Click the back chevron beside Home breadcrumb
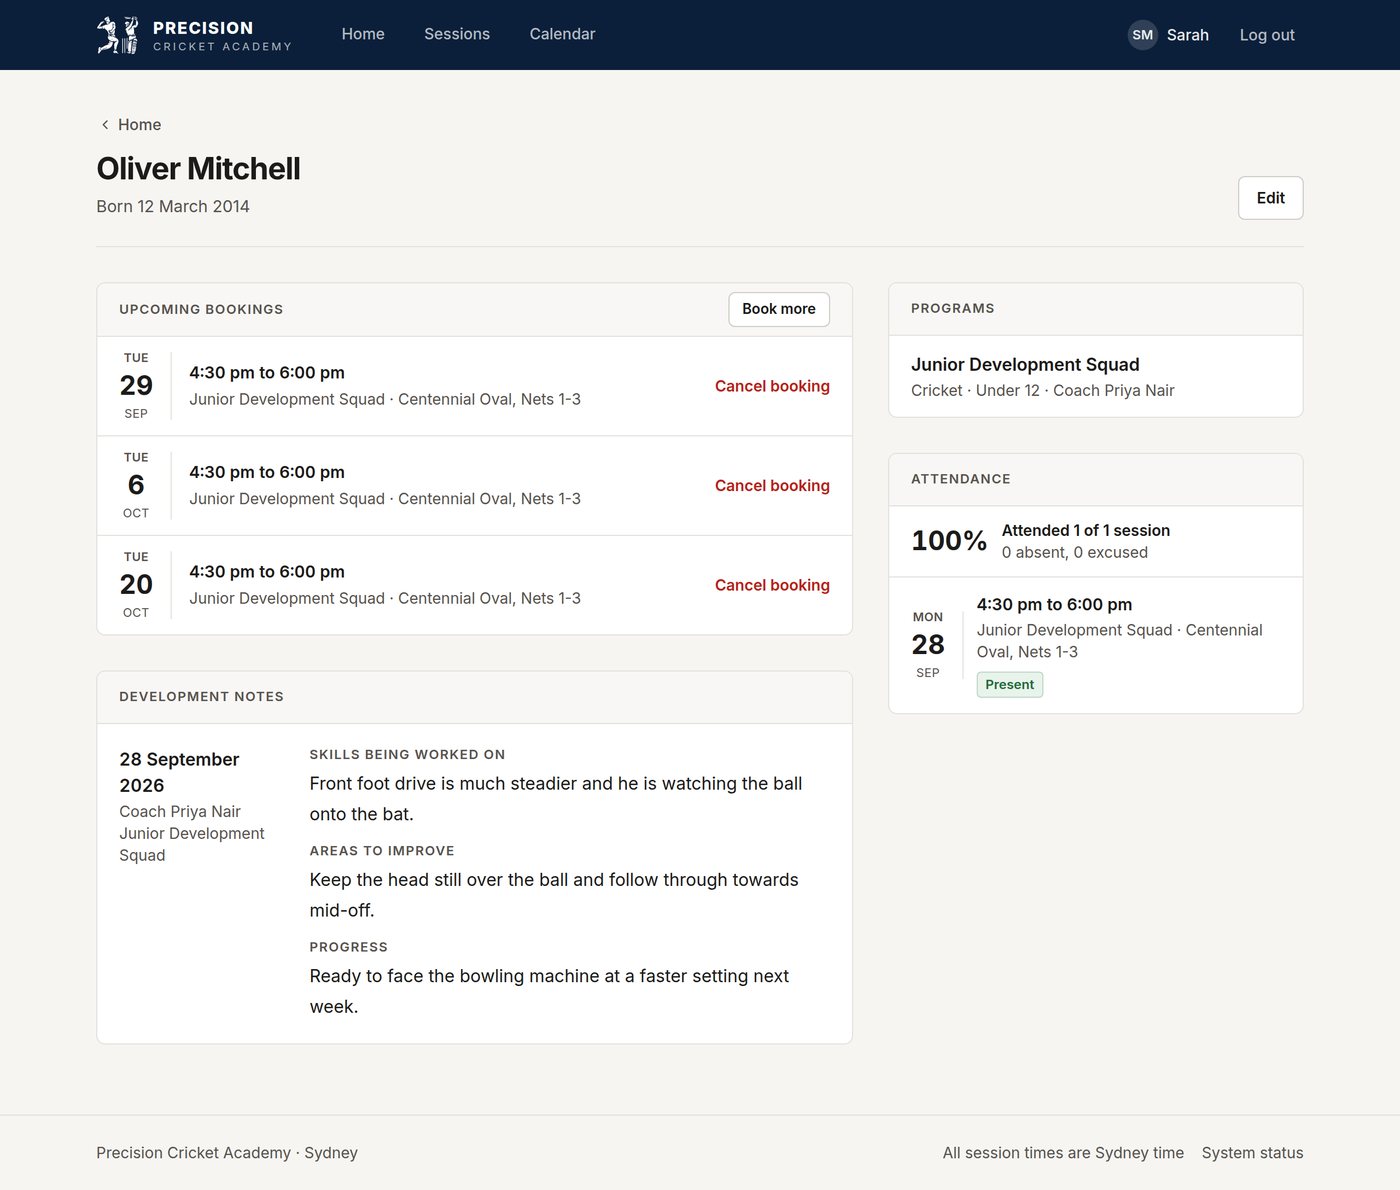 pyautogui.click(x=105, y=125)
